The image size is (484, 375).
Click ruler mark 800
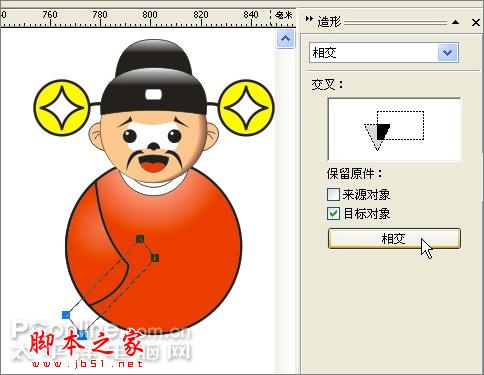click(x=150, y=15)
